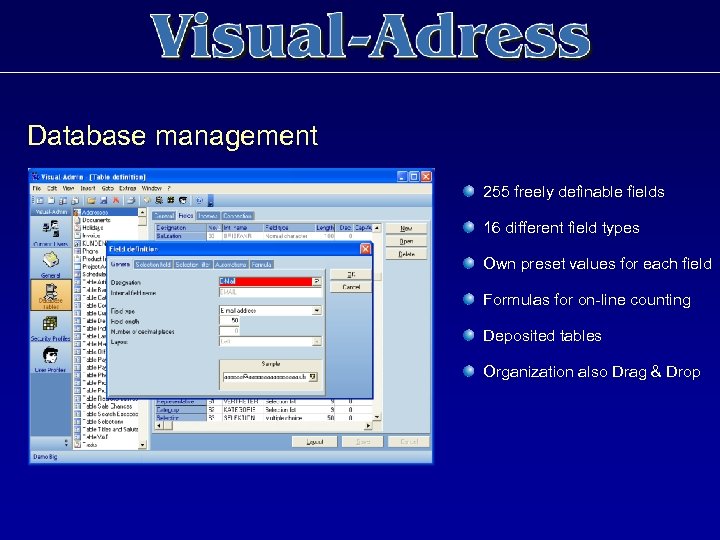Select the Documents entry in the table list
The width and height of the screenshot is (720, 540).
[96, 220]
